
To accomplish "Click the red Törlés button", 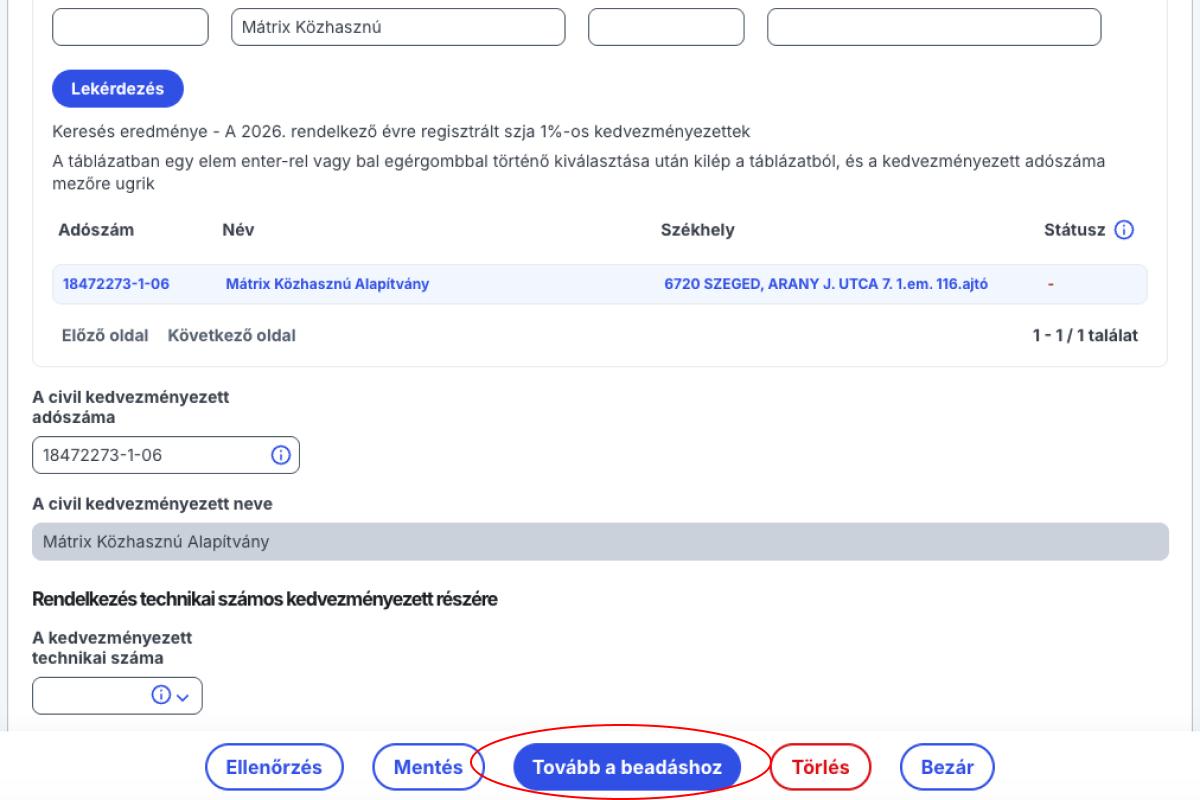I will [820, 767].
